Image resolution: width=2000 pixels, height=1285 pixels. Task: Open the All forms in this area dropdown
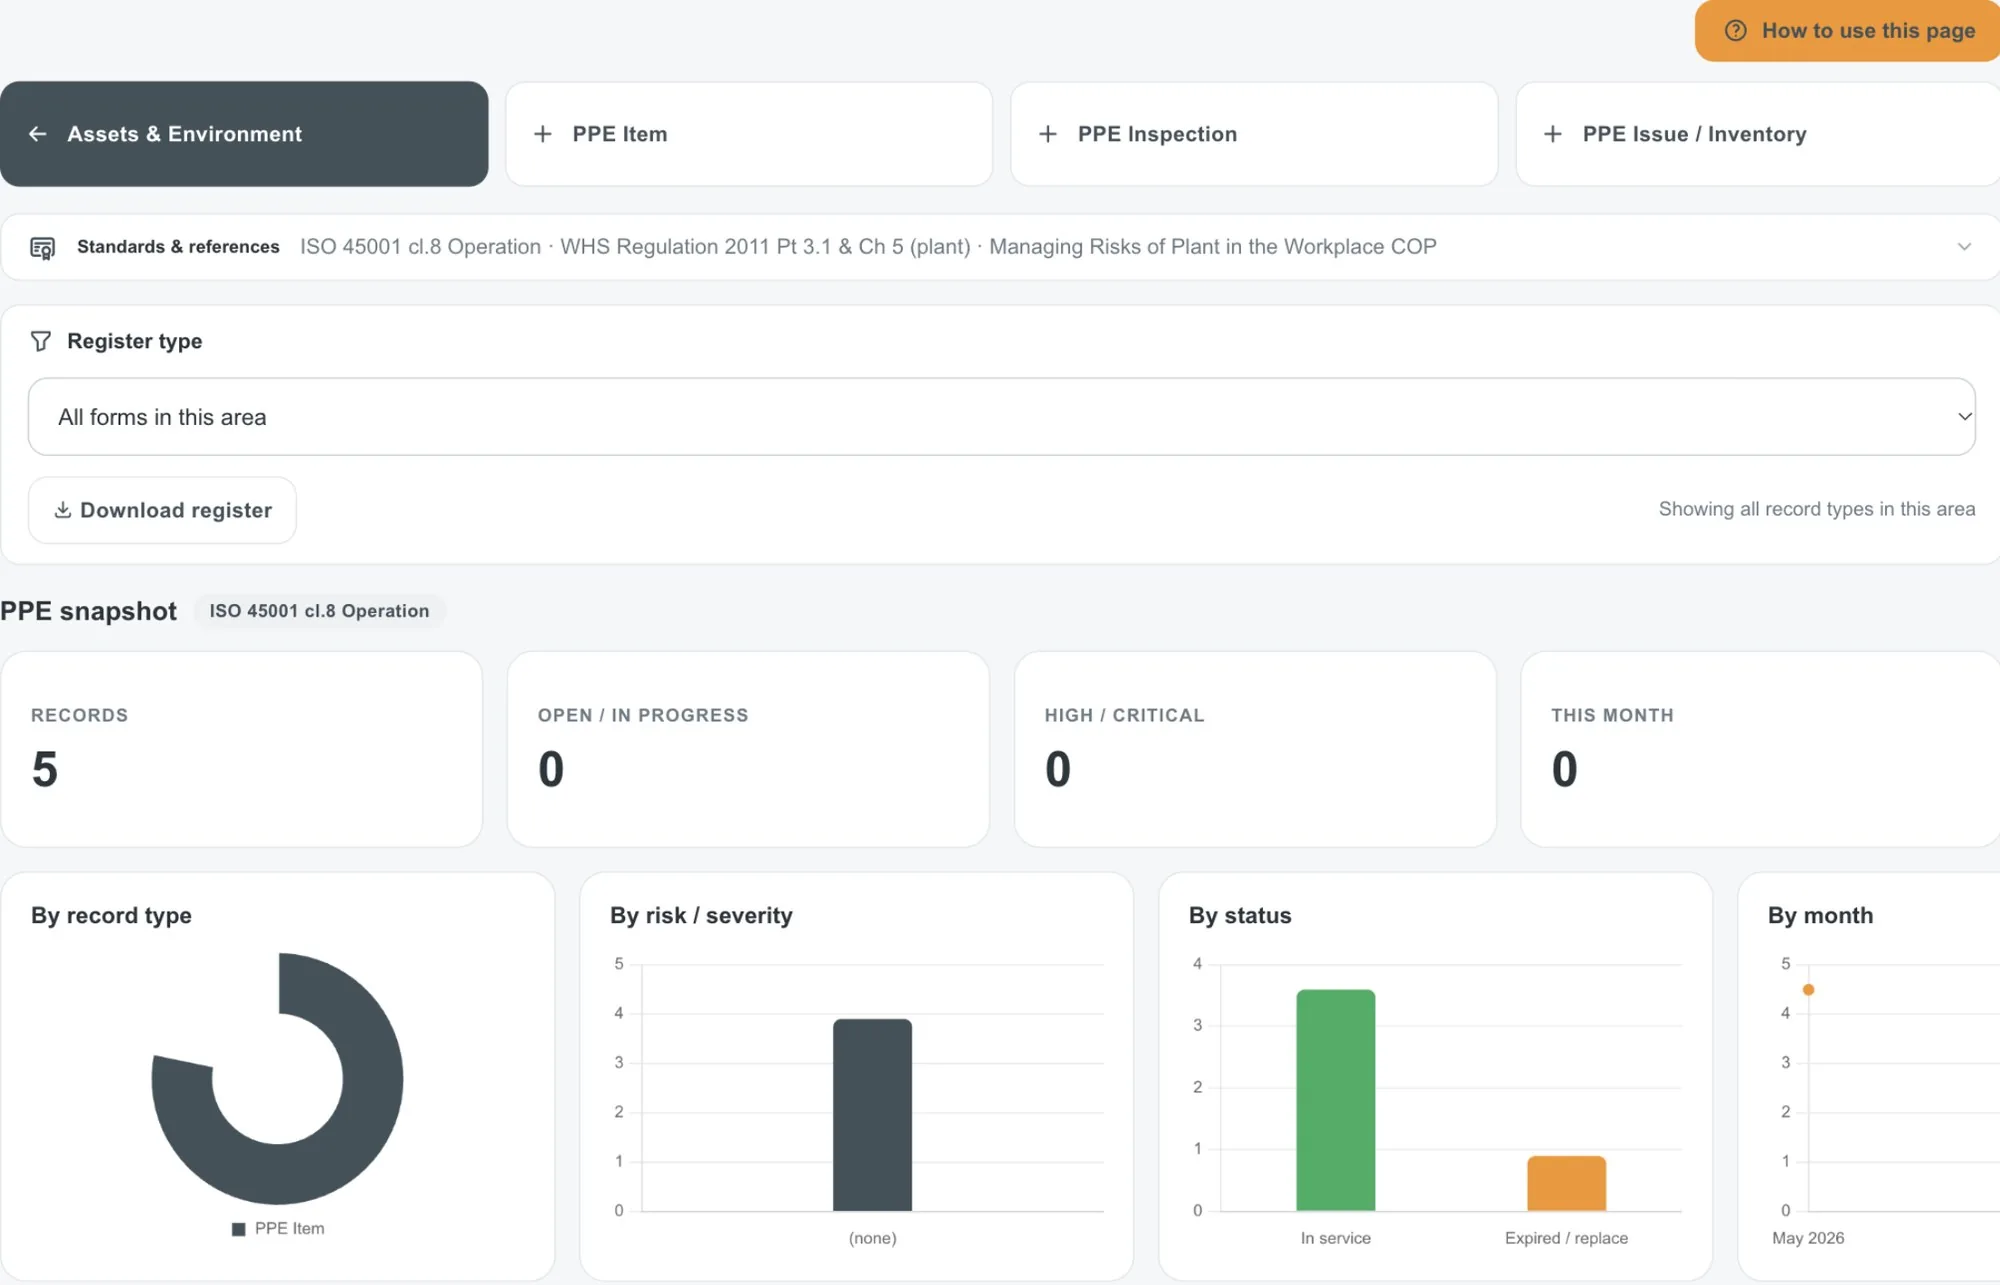(x=1001, y=417)
